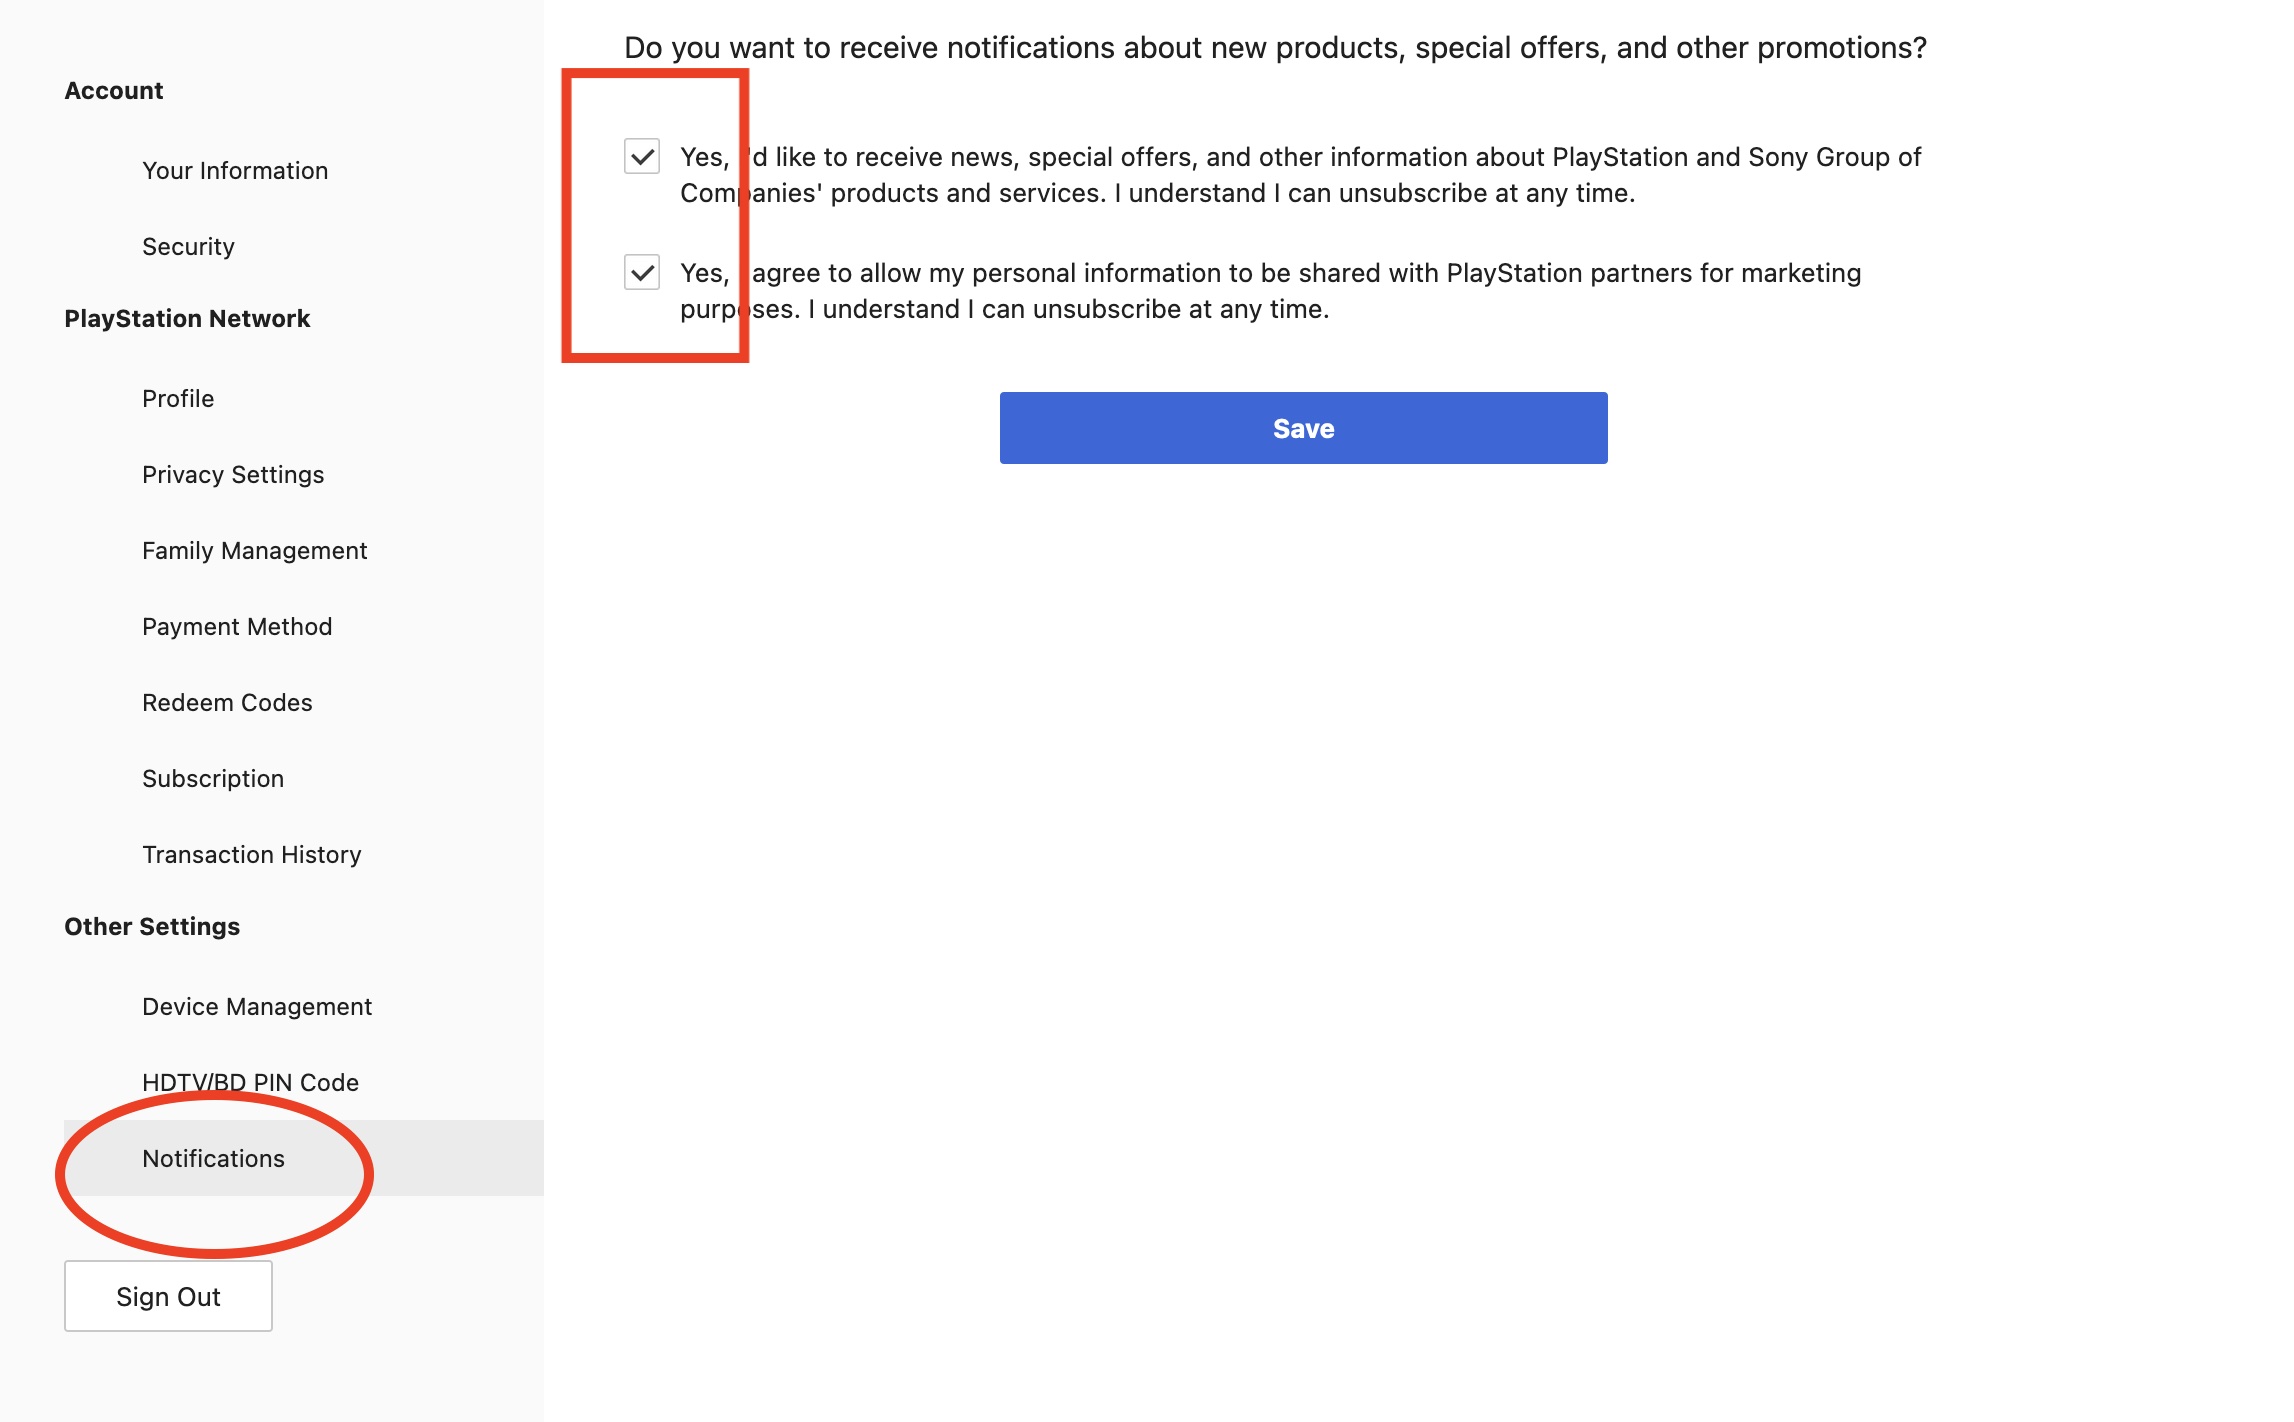The width and height of the screenshot is (2294, 1422).
Task: Select Transaction History option
Action: [x=252, y=854]
